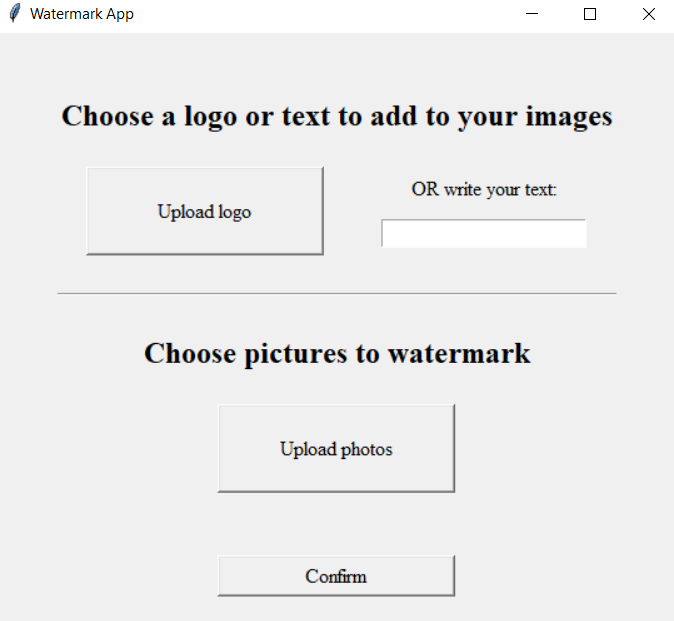Viewport: 674px width, 621px height.
Task: Click the "Choose pictures to watermark" heading
Action: pos(337,354)
